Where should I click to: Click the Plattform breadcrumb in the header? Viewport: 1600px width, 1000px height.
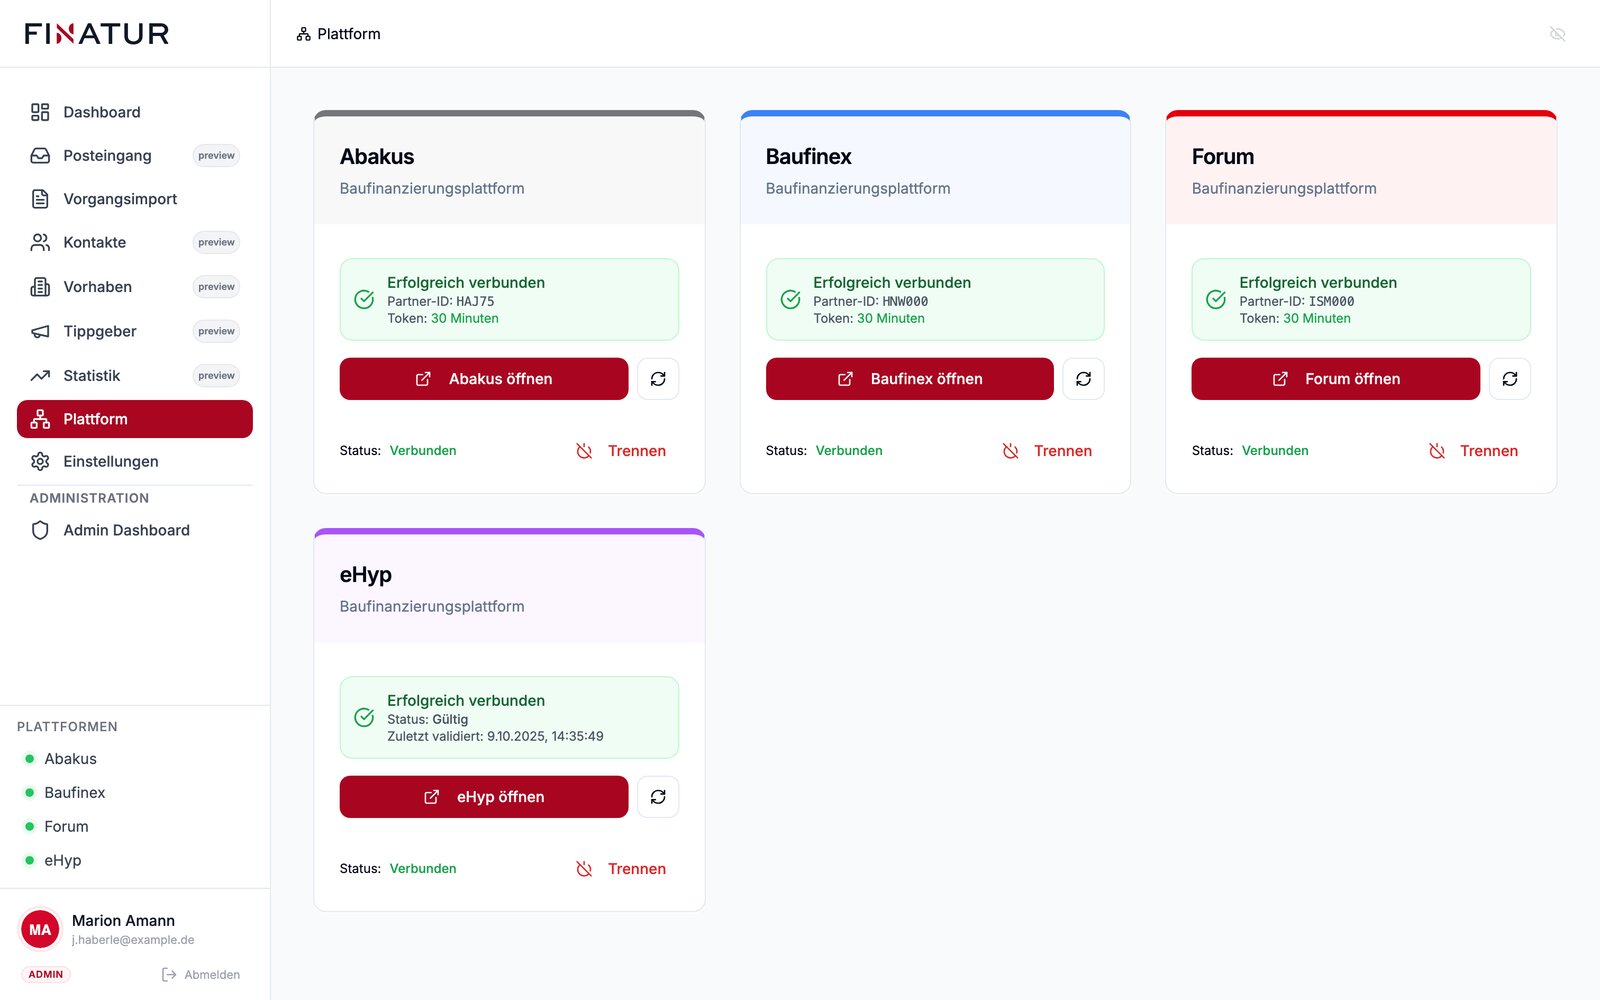[339, 34]
